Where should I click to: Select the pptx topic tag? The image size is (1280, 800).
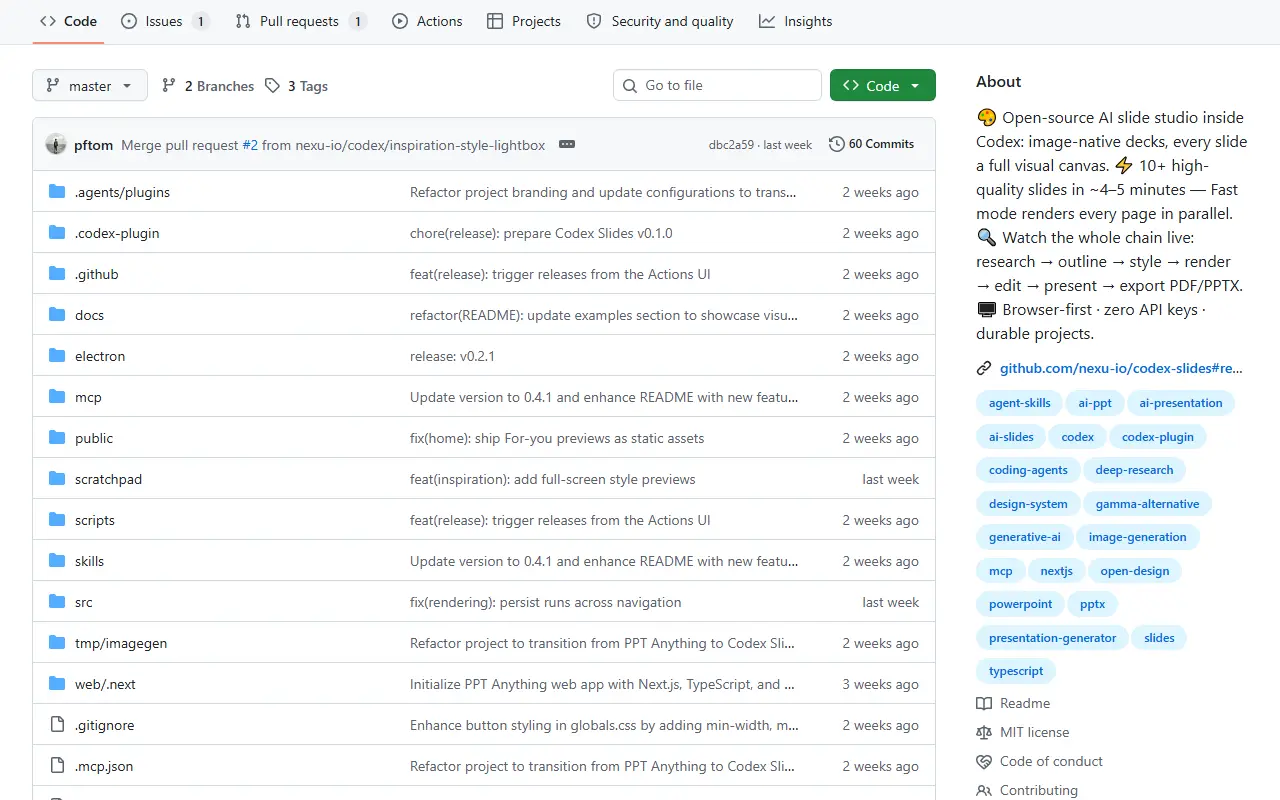coord(1092,604)
